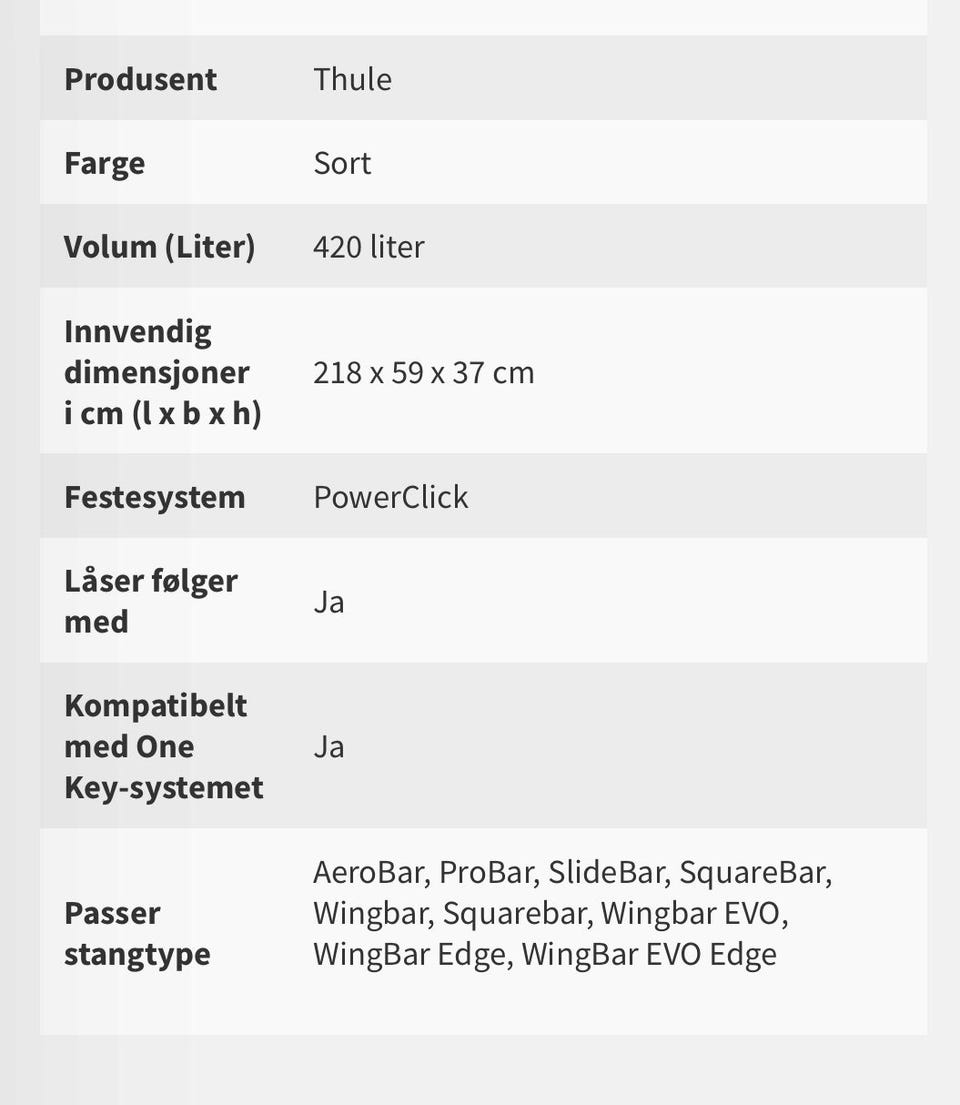Click the Volum (Liter) label
Viewport: 960px width, 1105px height.
(159, 246)
